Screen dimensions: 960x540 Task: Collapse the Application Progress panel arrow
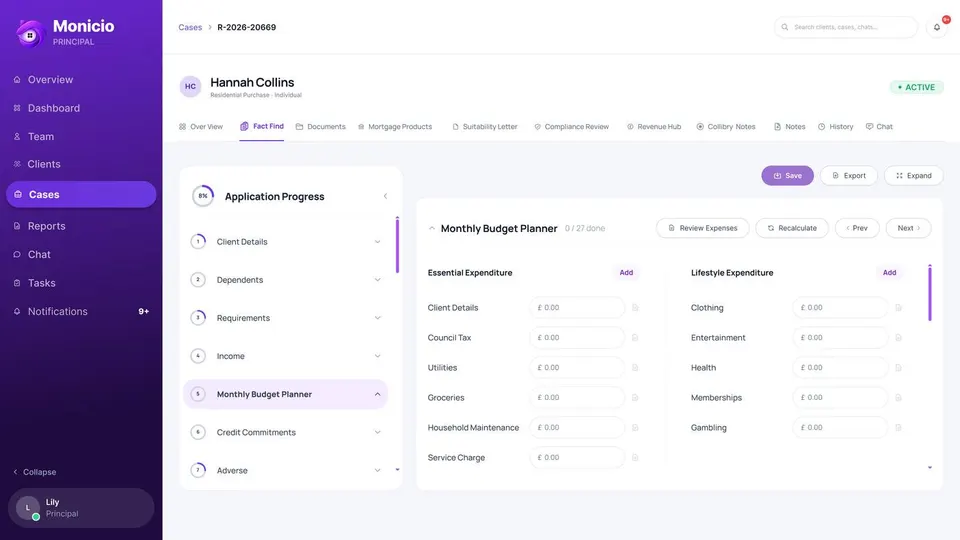[385, 196]
